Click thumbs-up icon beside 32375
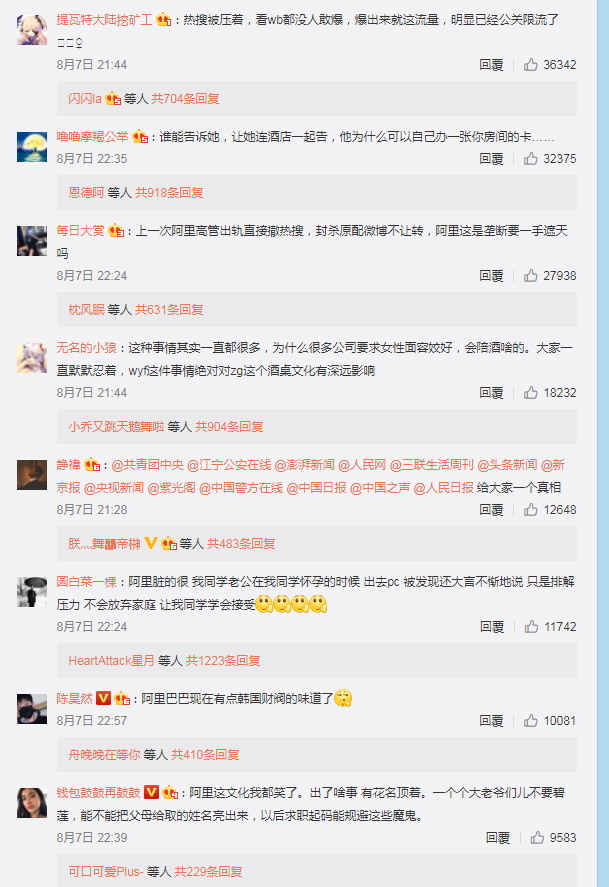Viewport: 609px width, 887px height. pyautogui.click(x=530, y=158)
